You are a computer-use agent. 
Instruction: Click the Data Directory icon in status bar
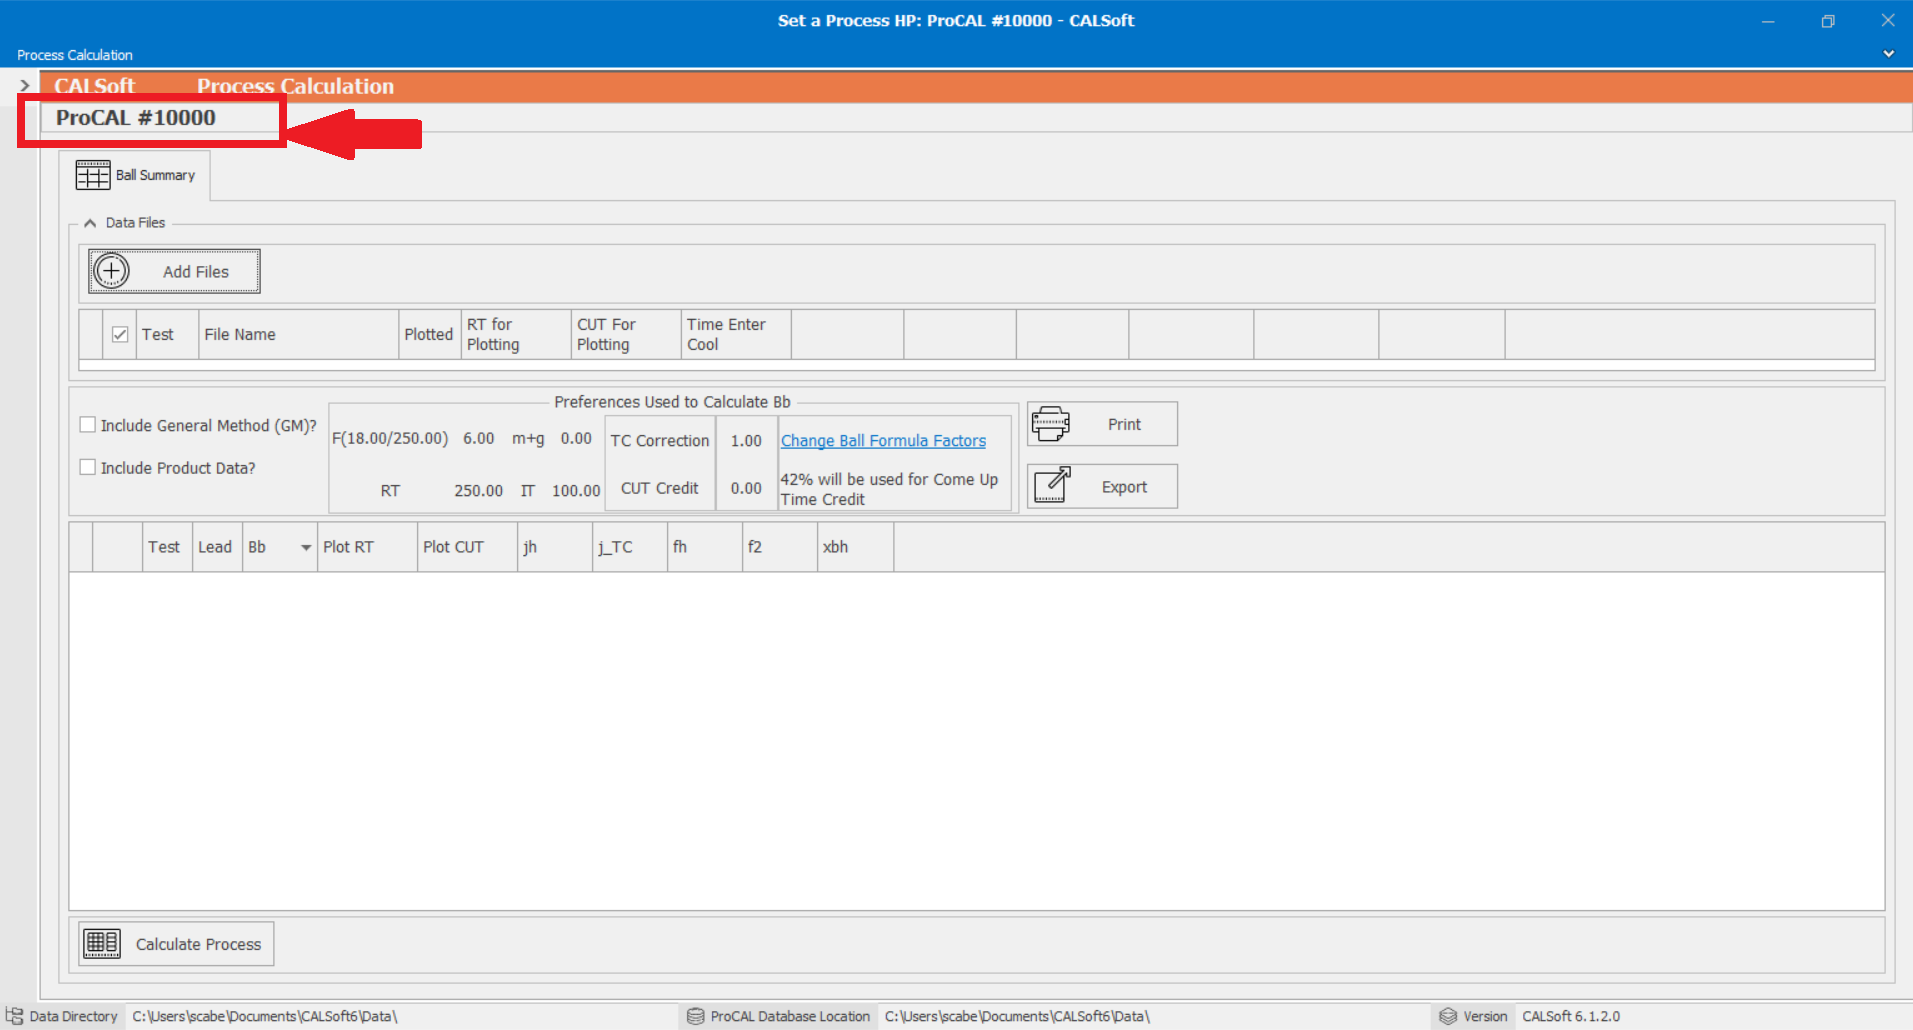point(14,1016)
